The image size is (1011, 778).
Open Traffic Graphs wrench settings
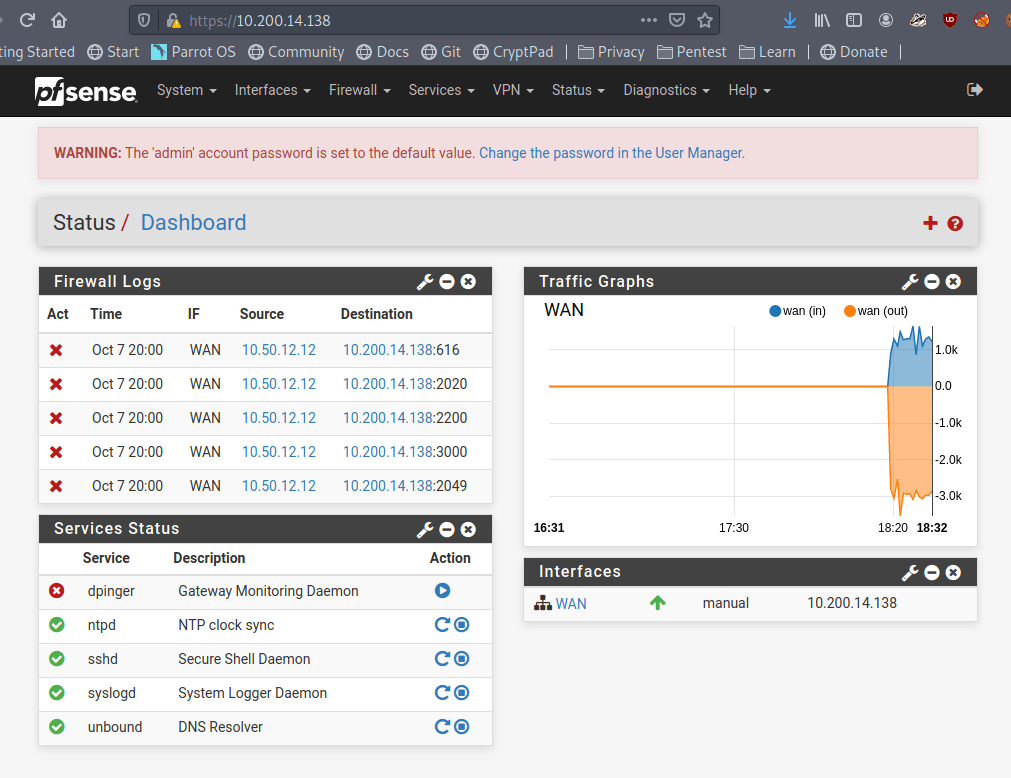[910, 282]
